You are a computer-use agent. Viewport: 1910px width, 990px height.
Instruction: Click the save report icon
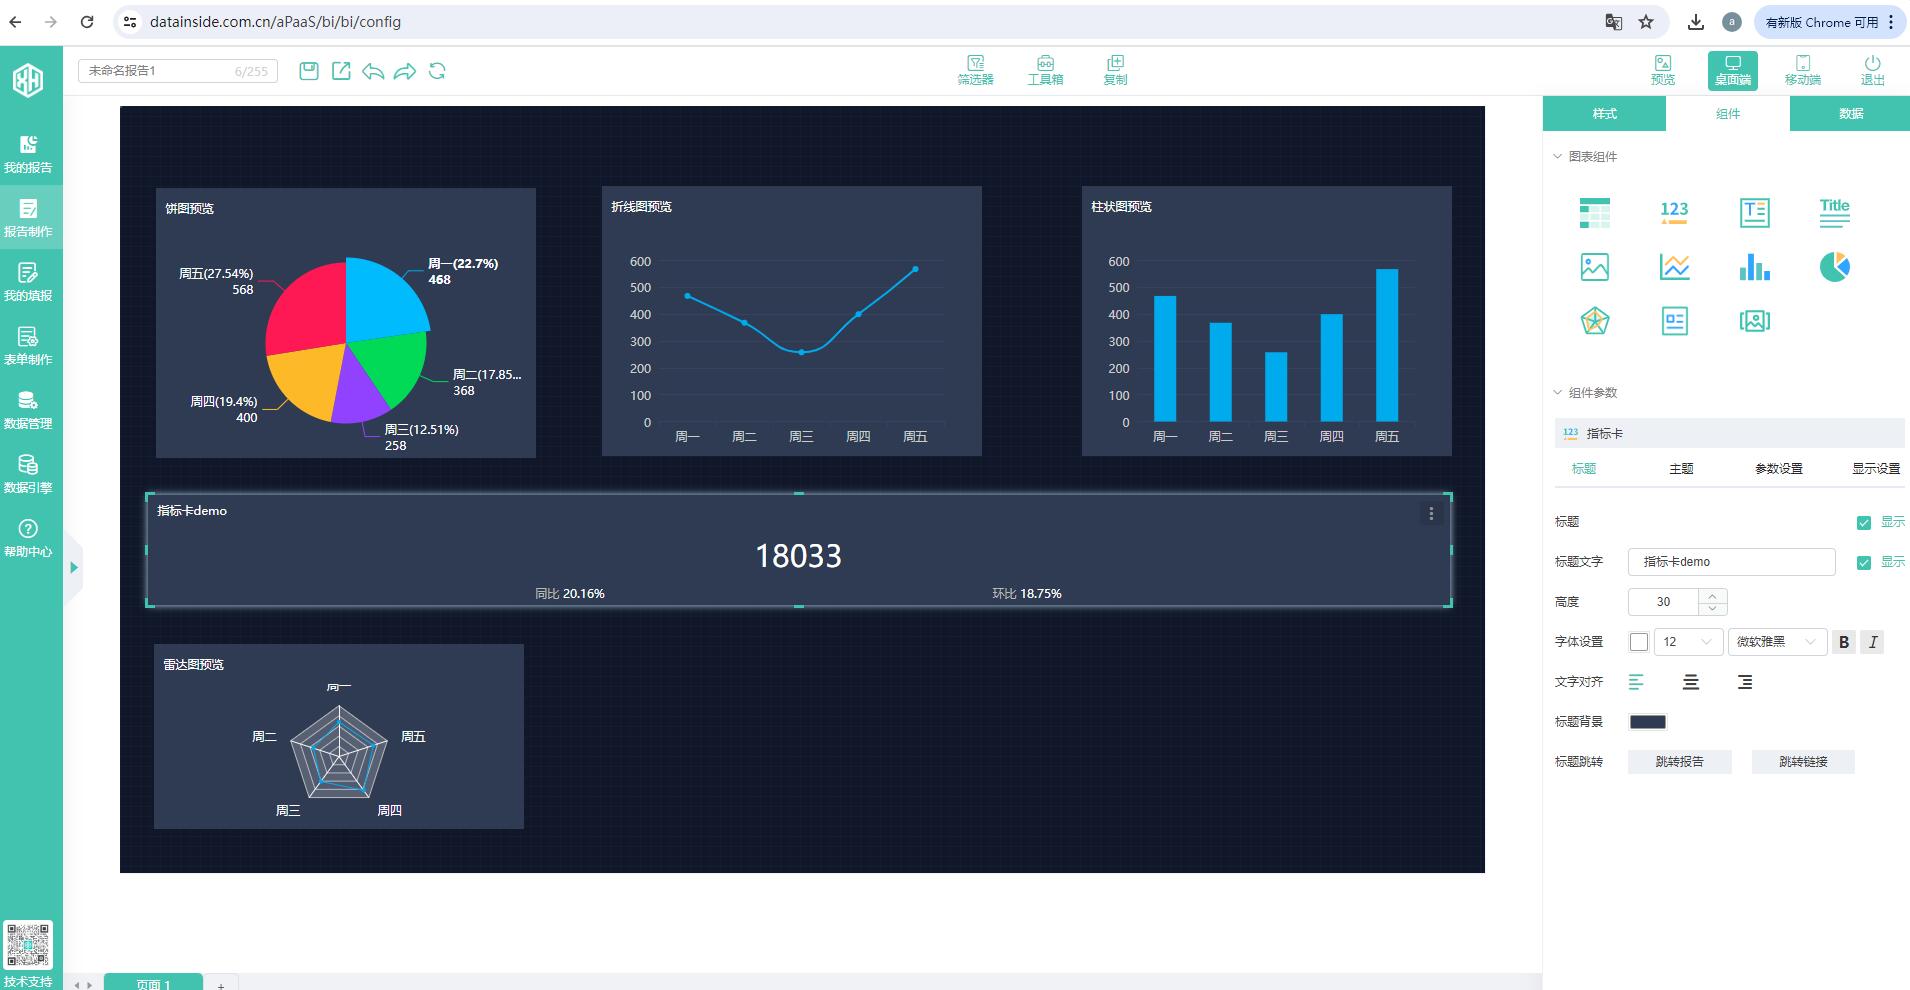(x=309, y=71)
